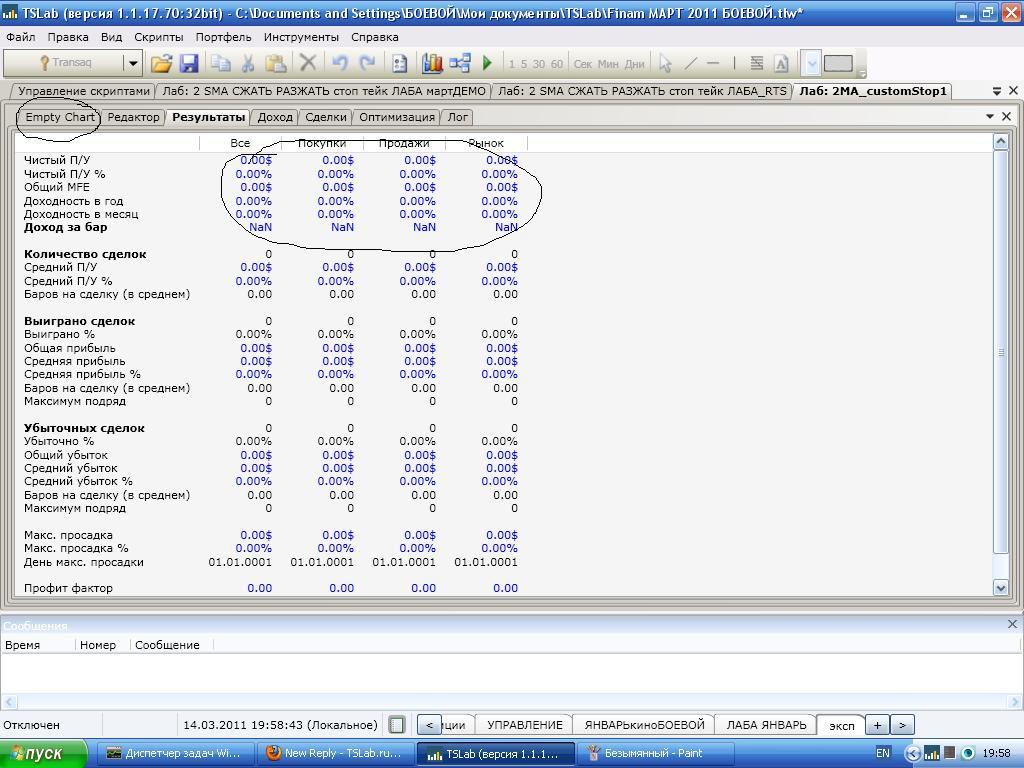Toggle the Мин timeframe button
This screenshot has width=1024, height=768.
(x=608, y=63)
